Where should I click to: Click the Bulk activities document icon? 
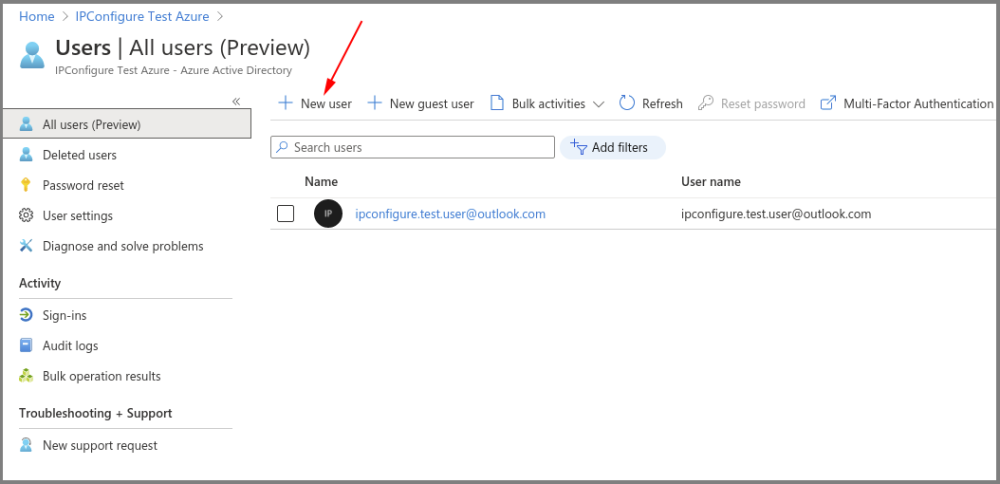(x=497, y=103)
